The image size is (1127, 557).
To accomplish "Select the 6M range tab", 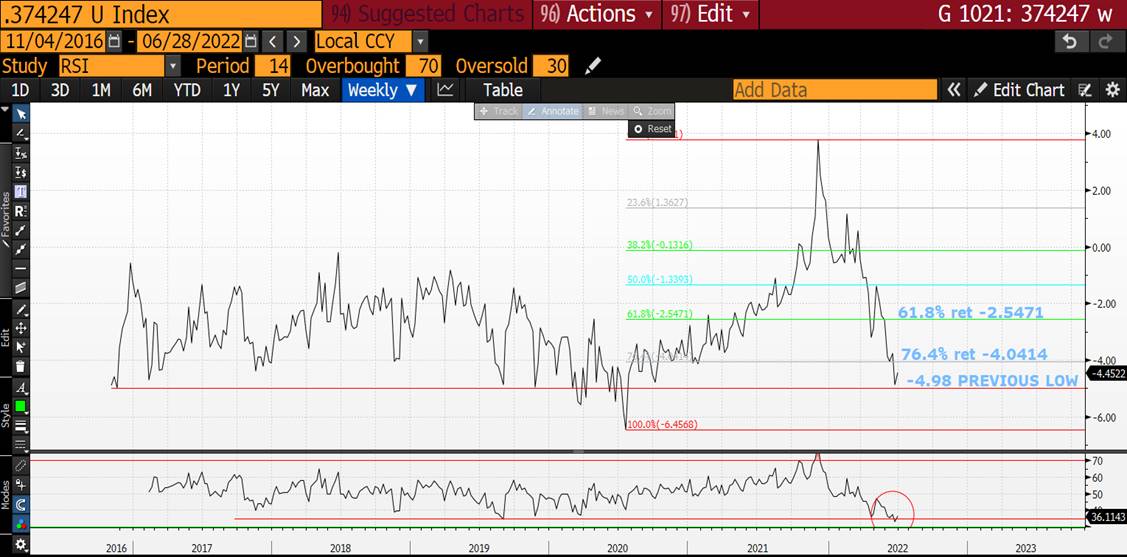I will click(142, 90).
